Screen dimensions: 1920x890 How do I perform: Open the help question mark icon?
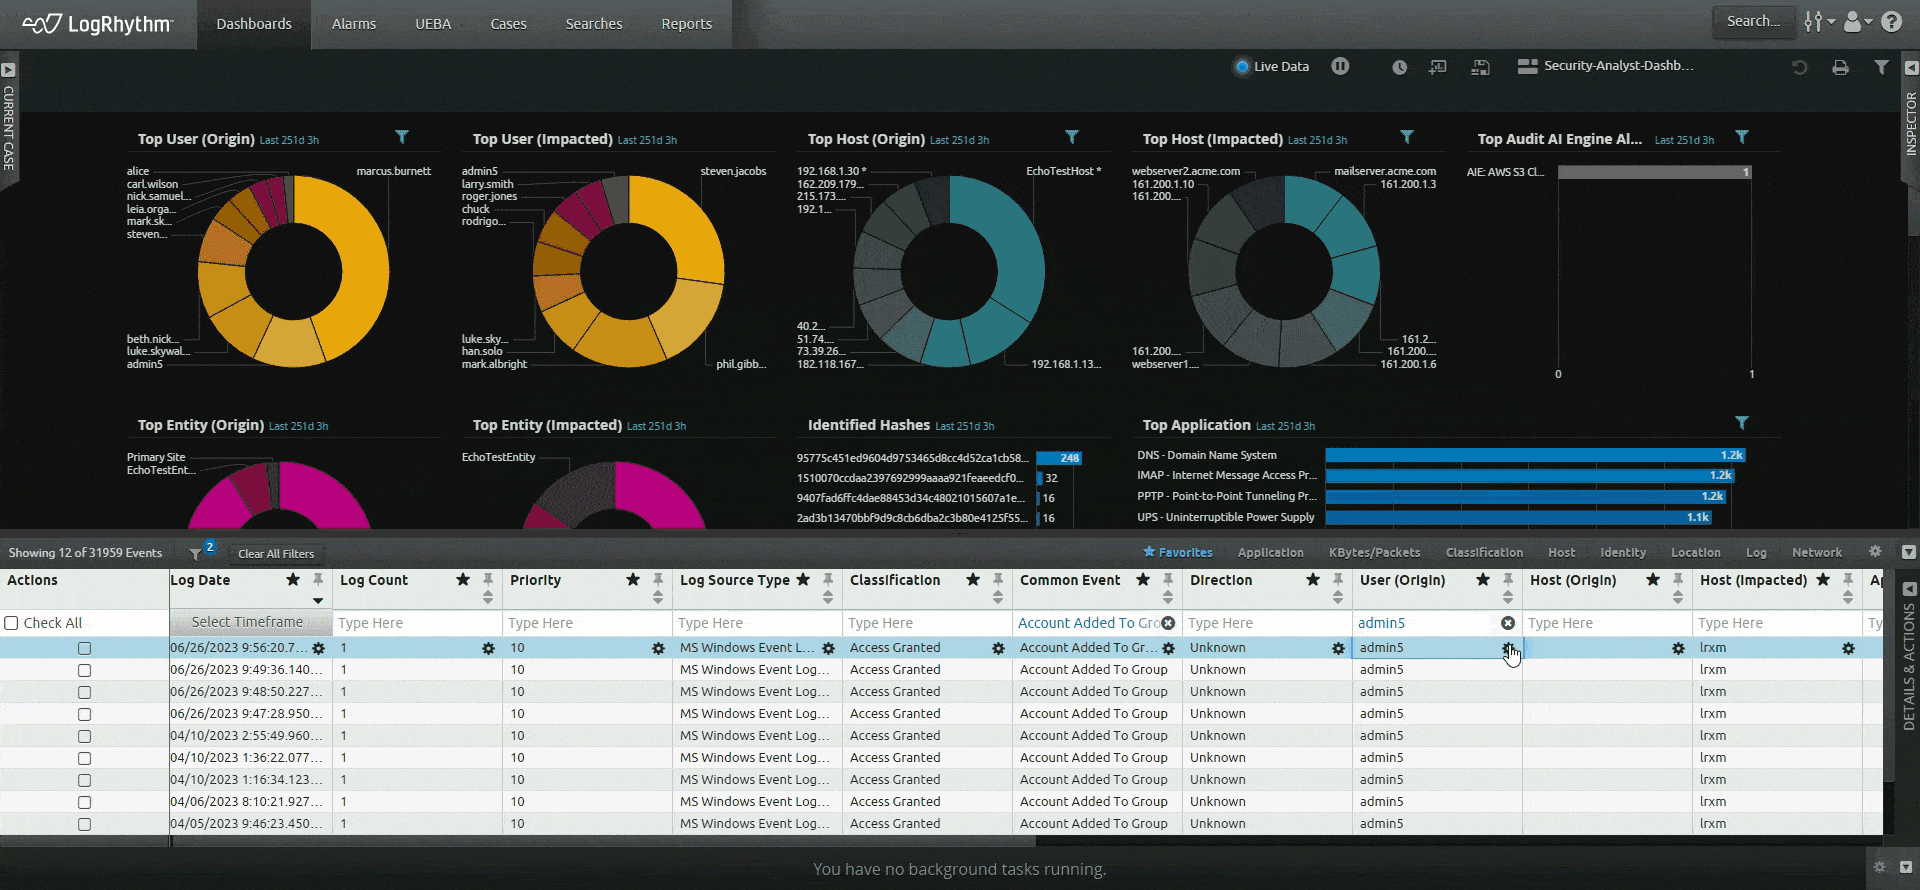[1891, 21]
